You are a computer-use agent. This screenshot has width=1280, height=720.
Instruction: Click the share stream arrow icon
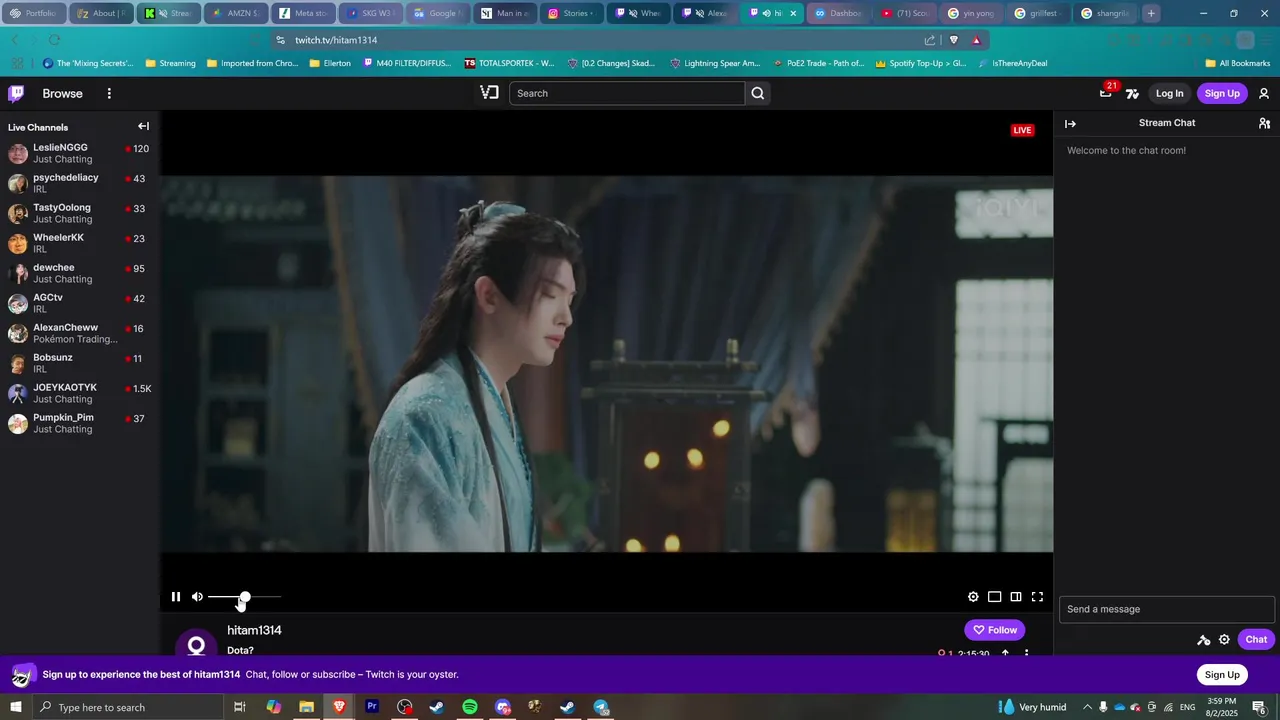pos(1005,653)
